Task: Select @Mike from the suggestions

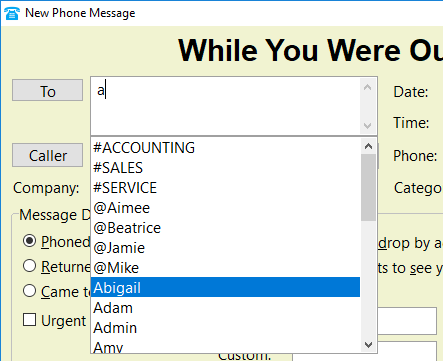Action: [x=226, y=268]
